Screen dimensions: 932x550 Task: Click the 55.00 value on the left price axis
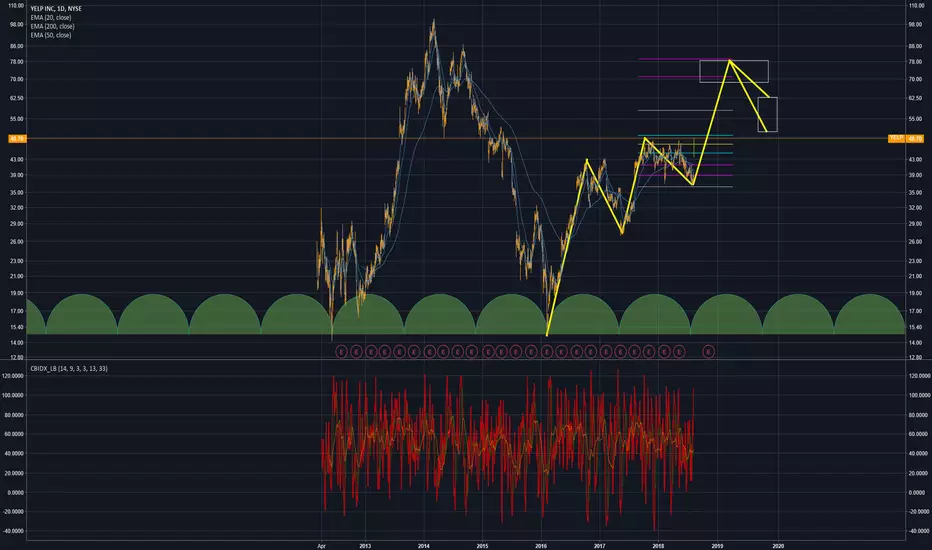[17, 120]
